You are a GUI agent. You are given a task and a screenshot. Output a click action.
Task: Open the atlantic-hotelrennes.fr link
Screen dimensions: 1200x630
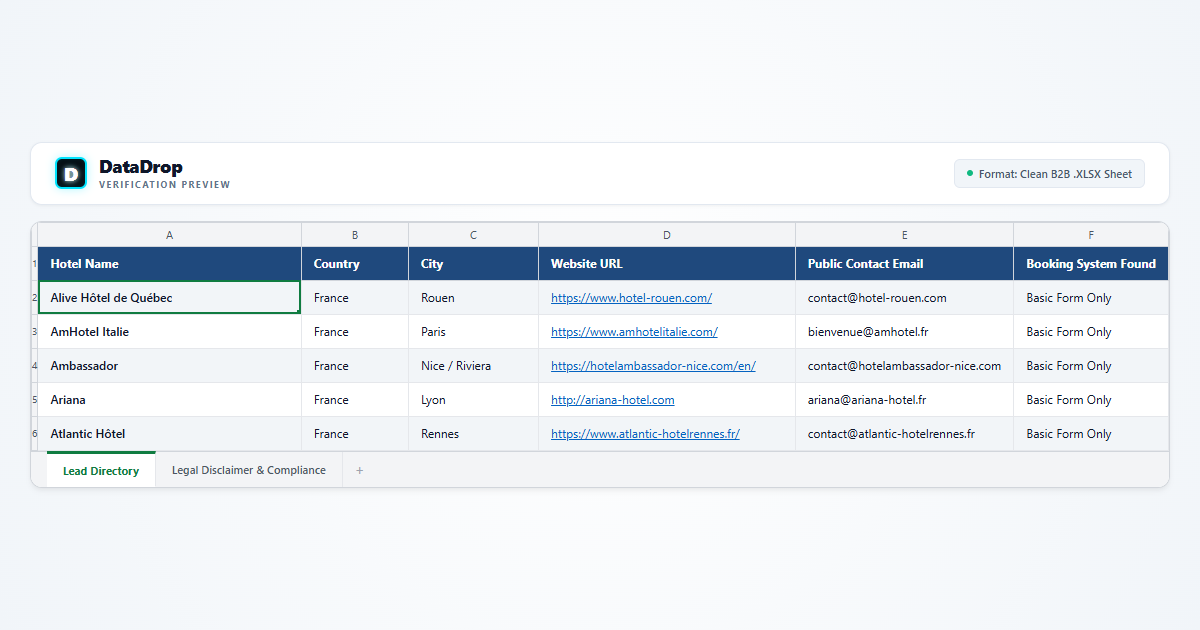645,434
